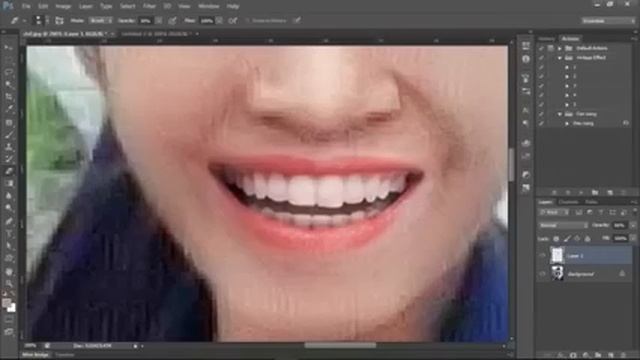This screenshot has width=640, height=360.
Task: Open the Window menu
Action: (x=209, y=6)
